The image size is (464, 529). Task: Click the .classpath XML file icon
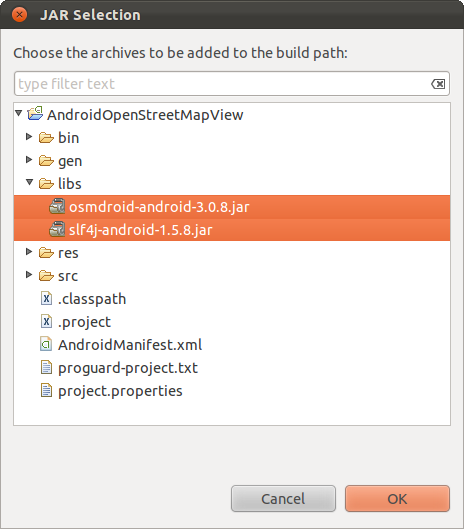coord(46,298)
